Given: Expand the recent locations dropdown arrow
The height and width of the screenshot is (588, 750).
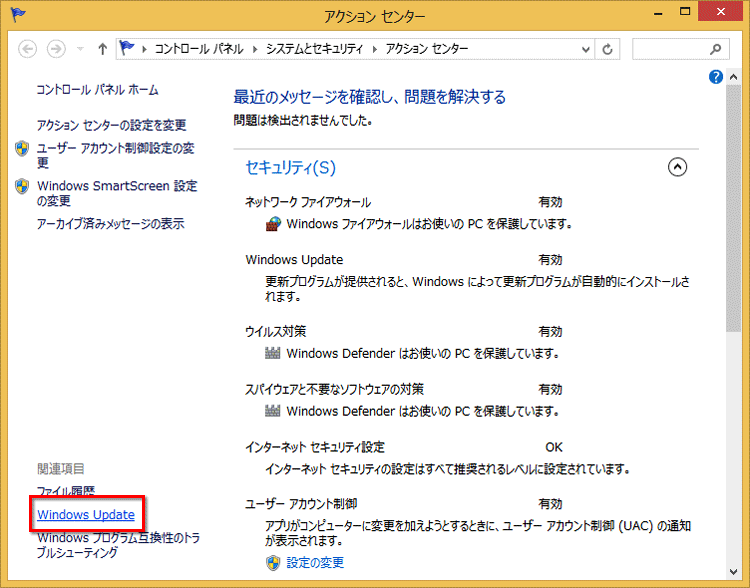Looking at the screenshot, I should [80, 49].
